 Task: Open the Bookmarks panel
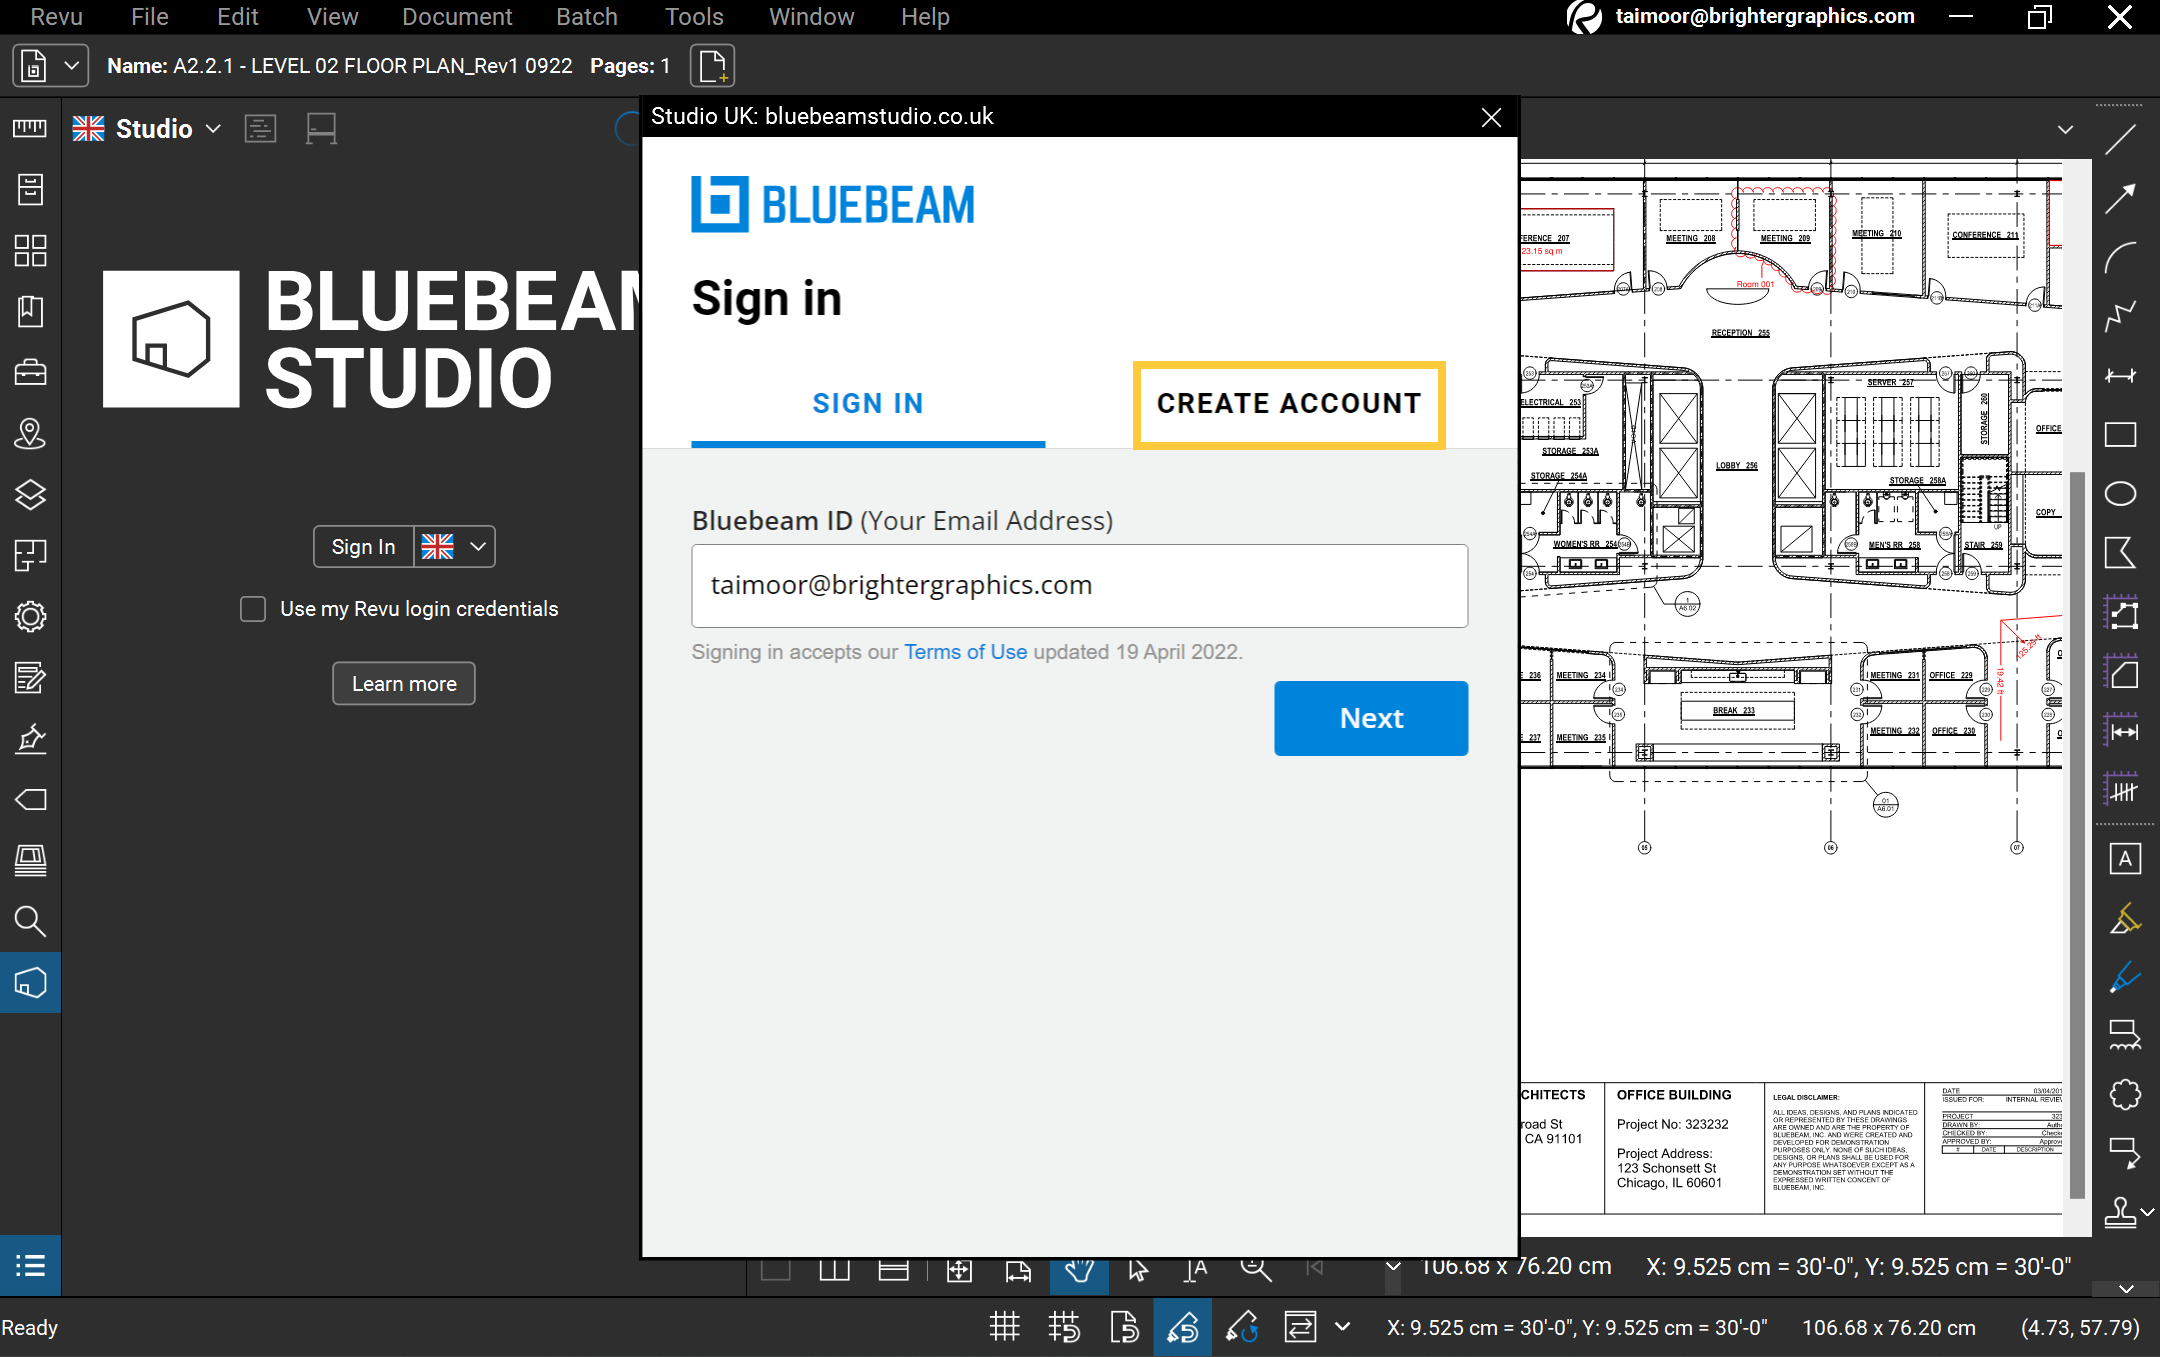[30, 311]
